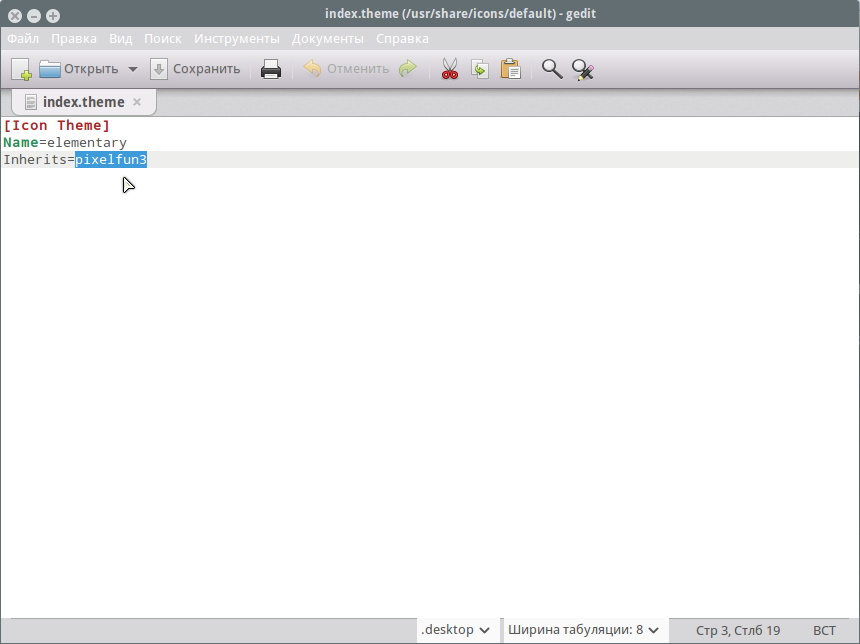The width and height of the screenshot is (860, 644).
Task: Select the index.theme tab
Action: [84, 102]
